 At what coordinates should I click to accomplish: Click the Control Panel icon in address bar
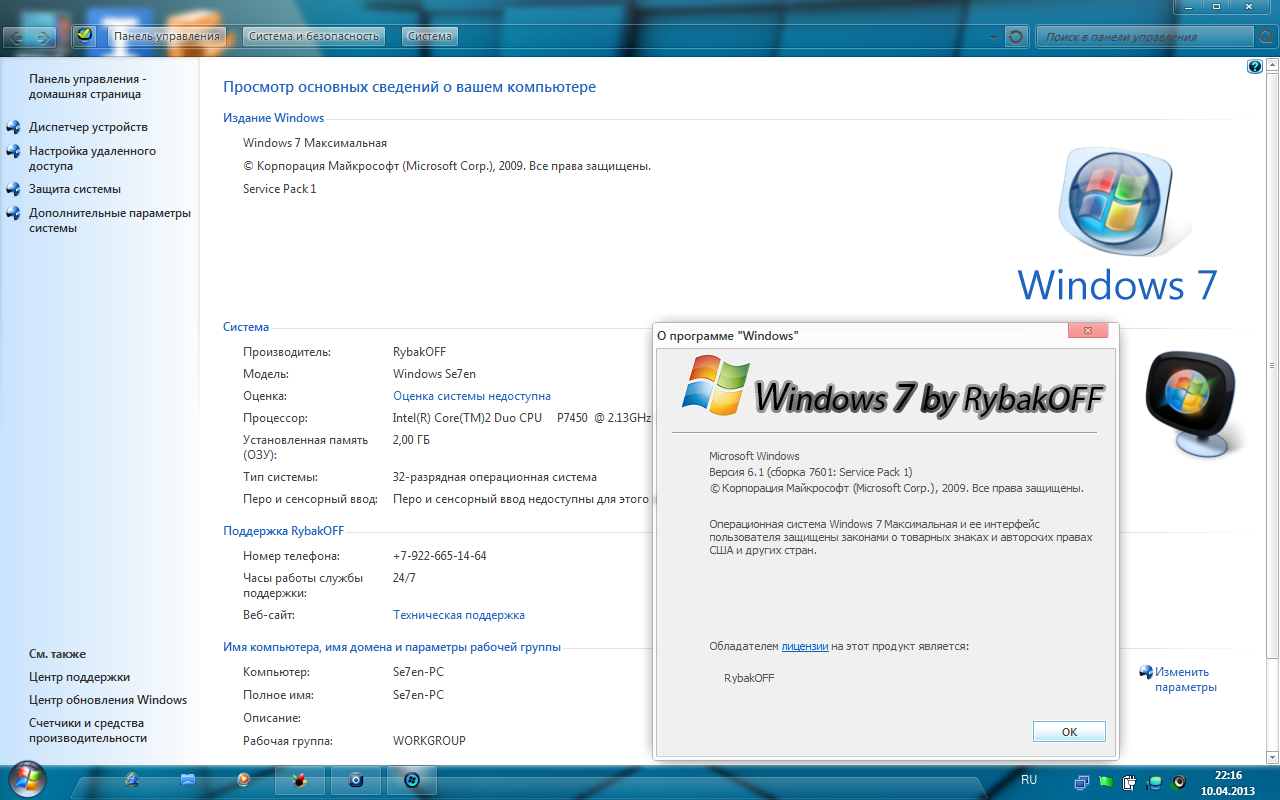click(x=85, y=36)
